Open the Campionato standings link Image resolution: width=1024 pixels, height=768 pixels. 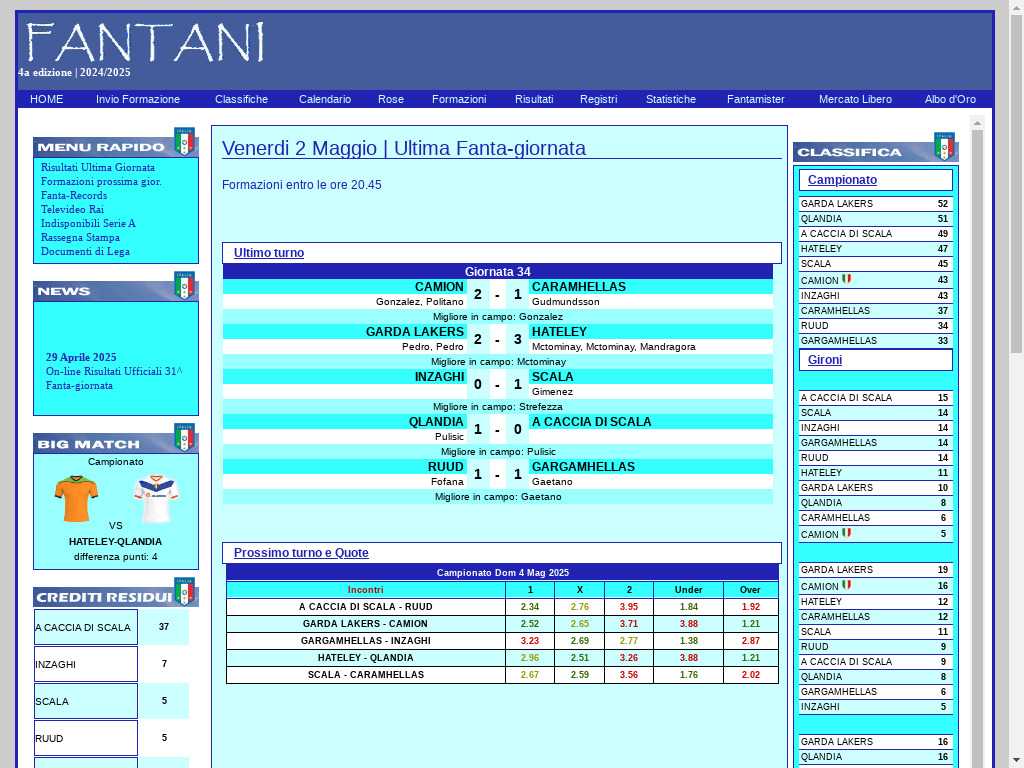(x=842, y=180)
